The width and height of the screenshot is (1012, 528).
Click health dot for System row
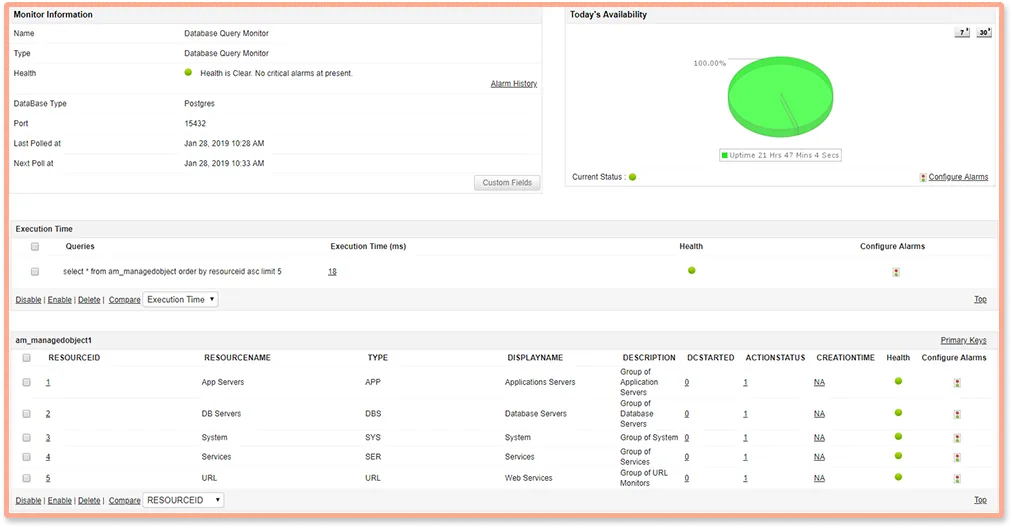coord(898,437)
